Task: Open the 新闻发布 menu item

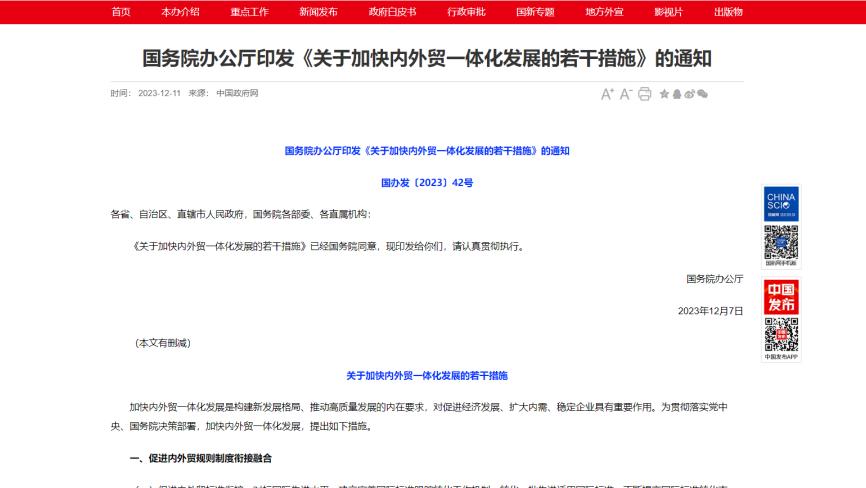Action: pyautogui.click(x=318, y=12)
